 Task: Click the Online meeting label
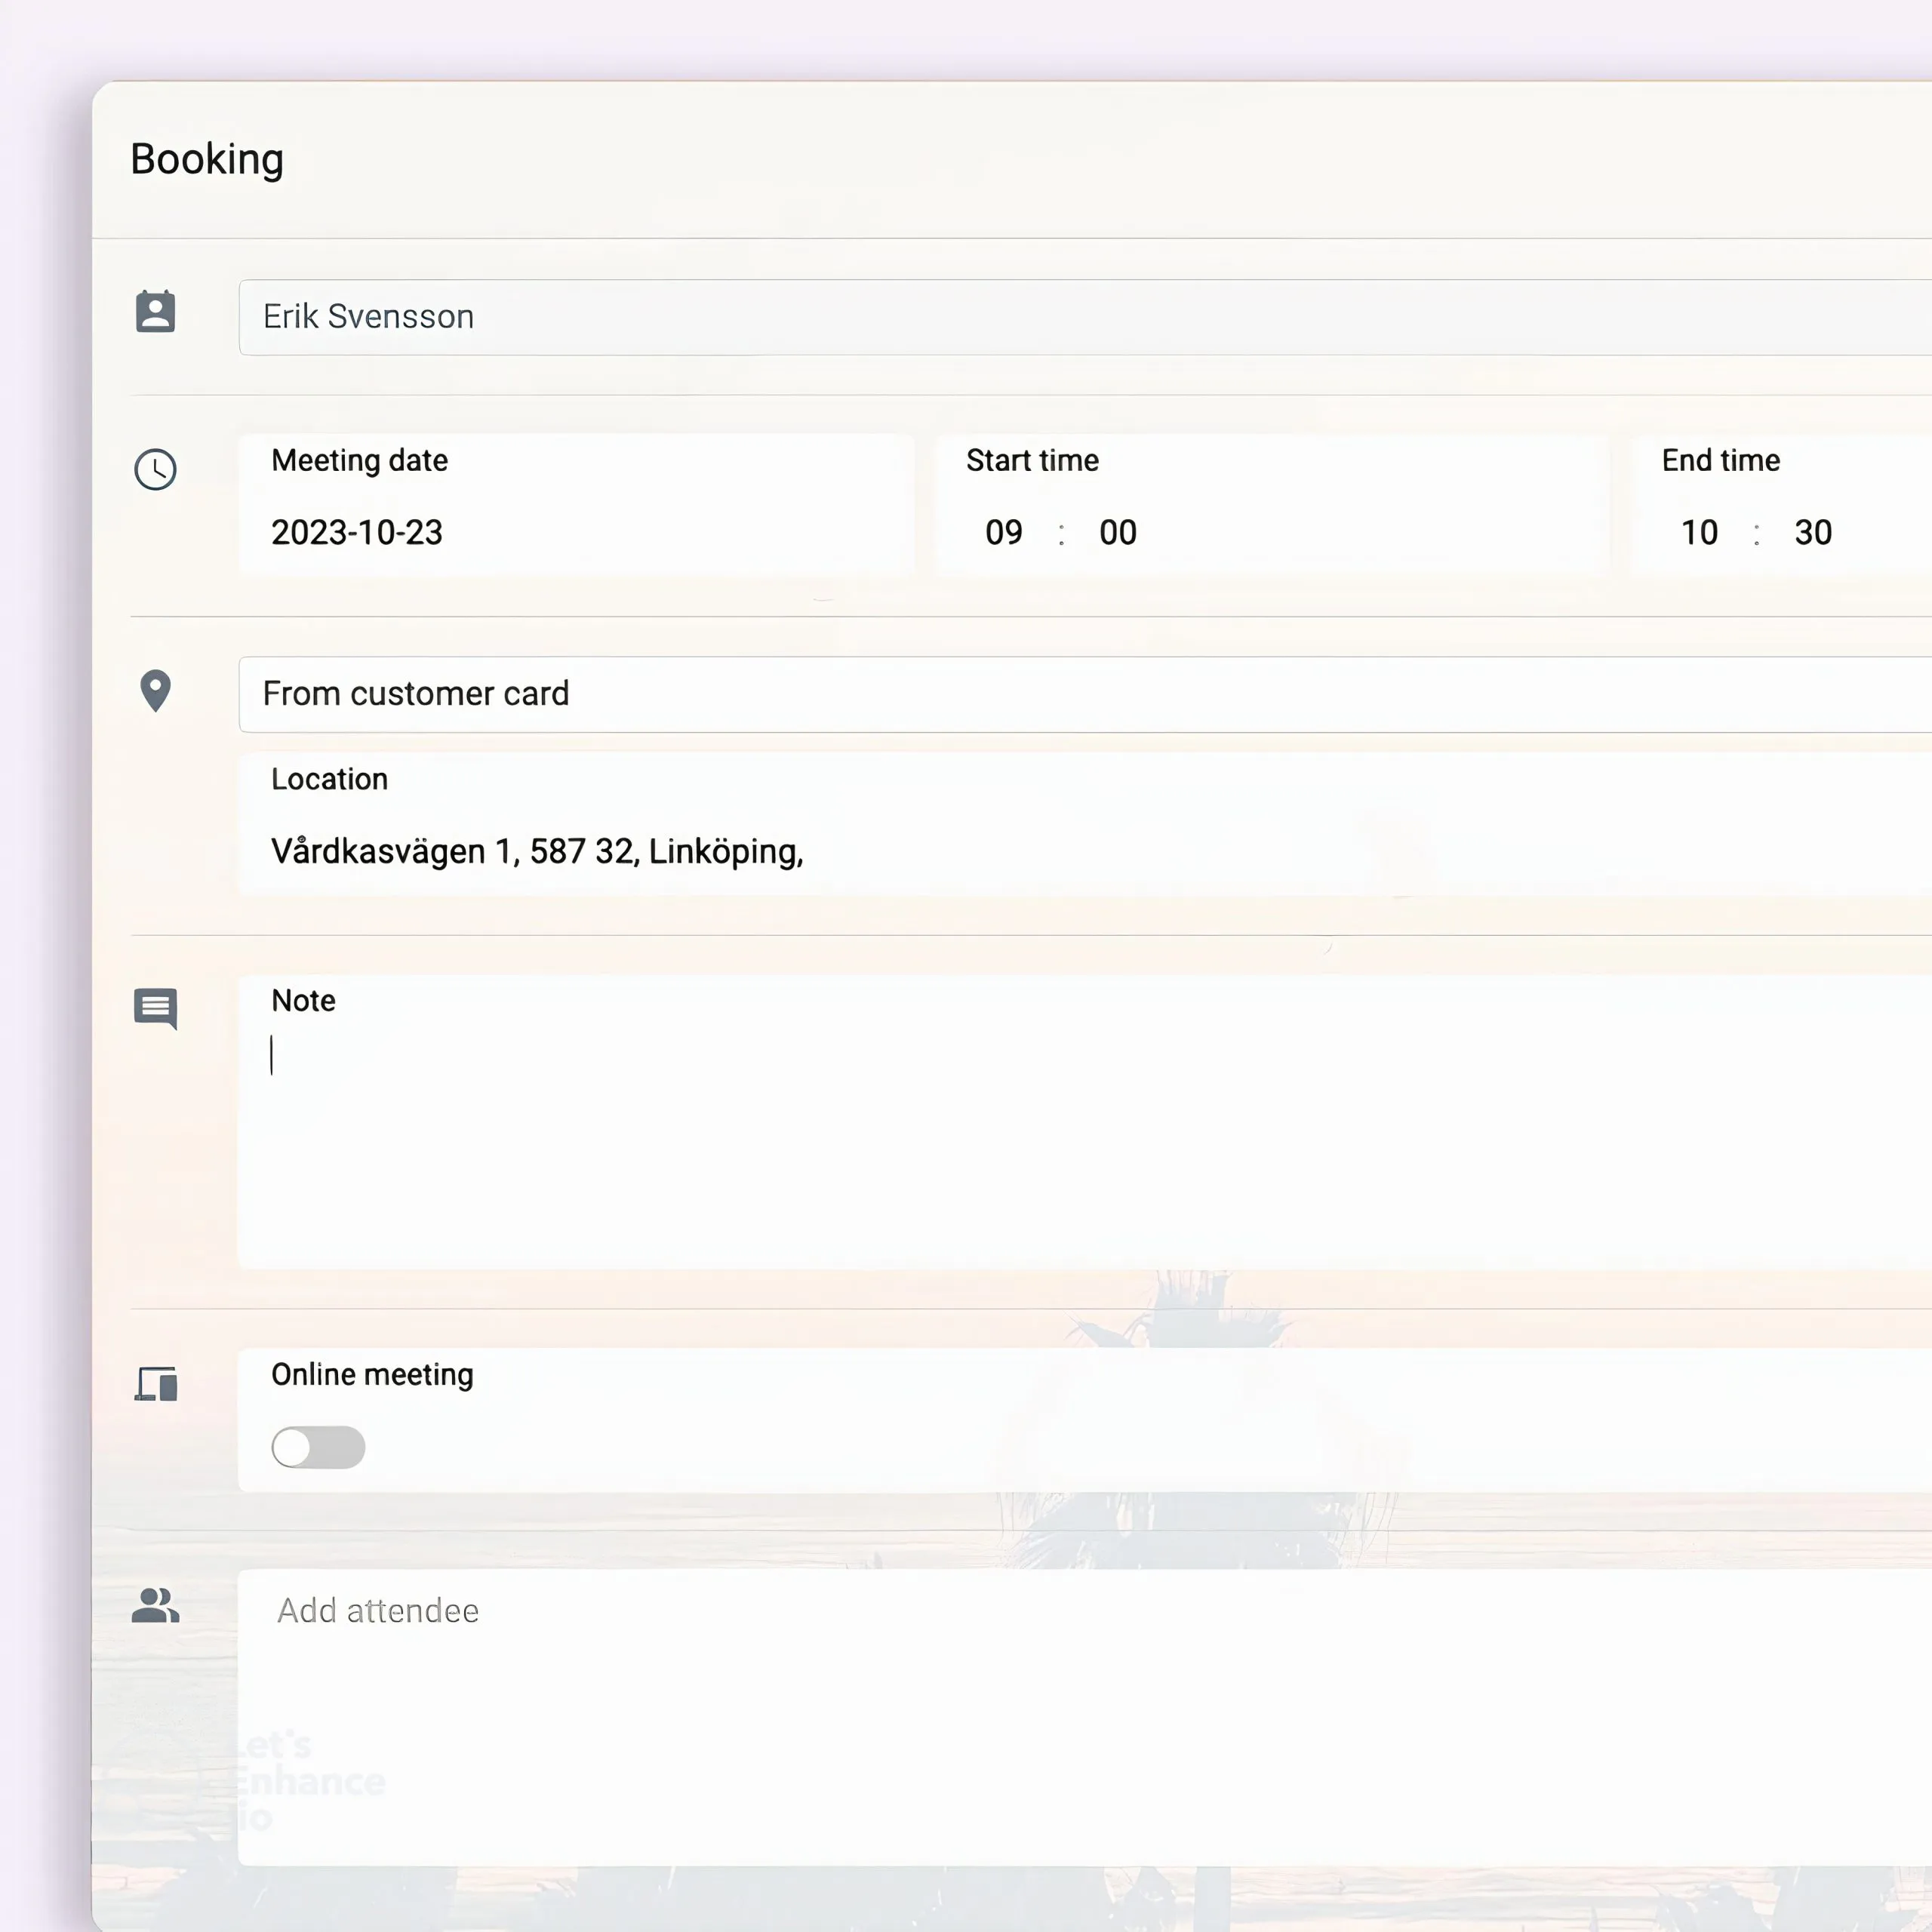coord(372,1375)
